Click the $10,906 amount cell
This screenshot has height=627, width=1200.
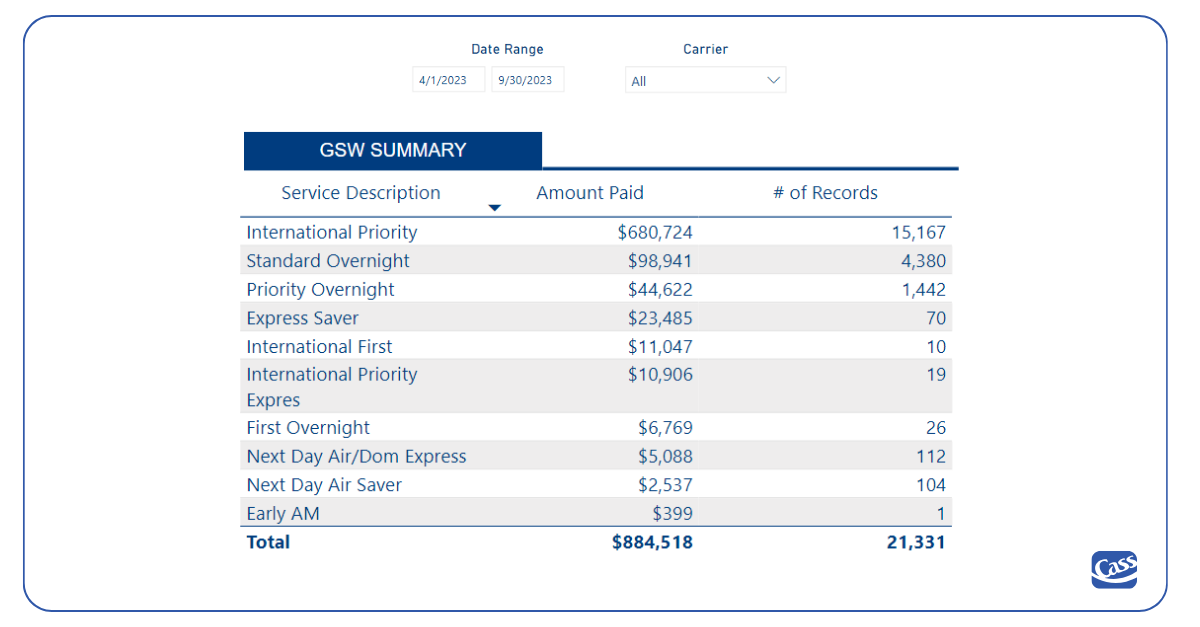coord(660,375)
